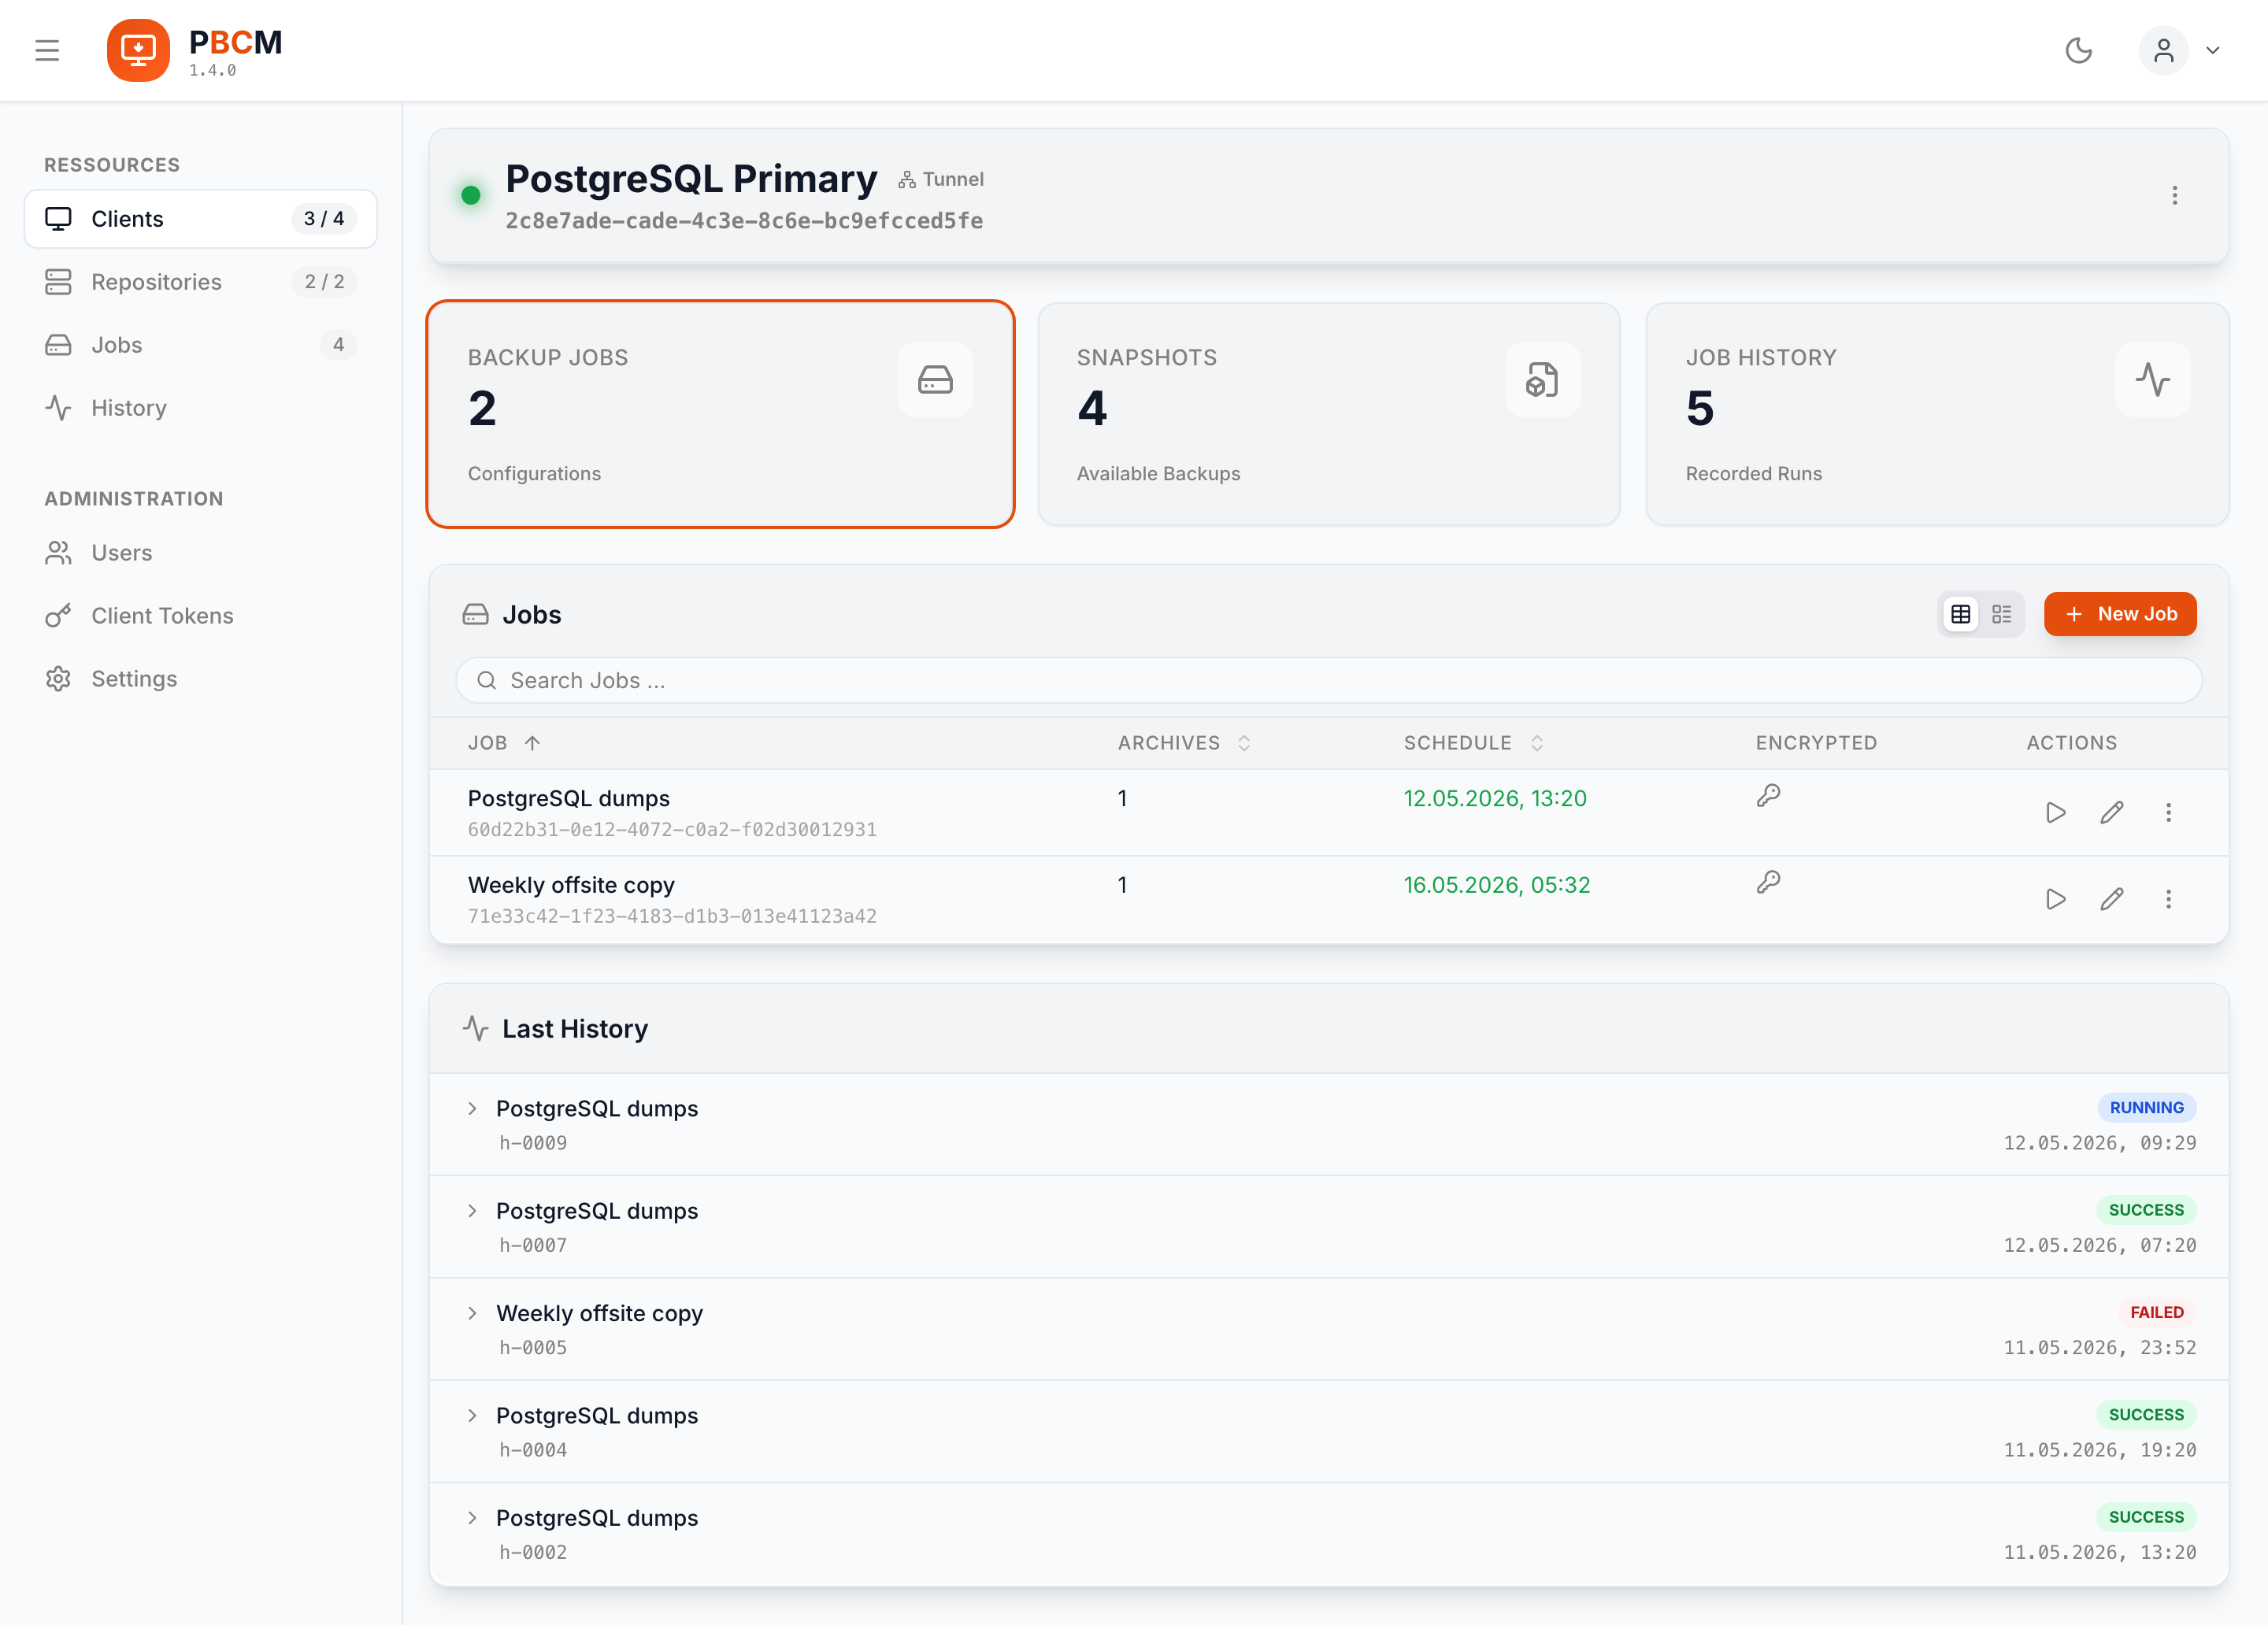2268x1625 pixels.
Task: Focus the Search Jobs field
Action: (1328, 680)
